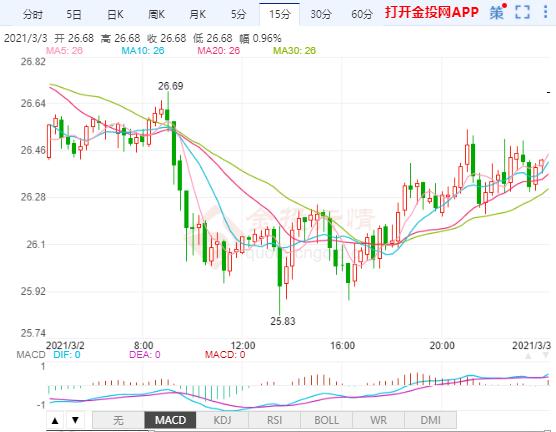Click the MA20: 26 legend label
The height and width of the screenshot is (432, 556).
coord(218,51)
